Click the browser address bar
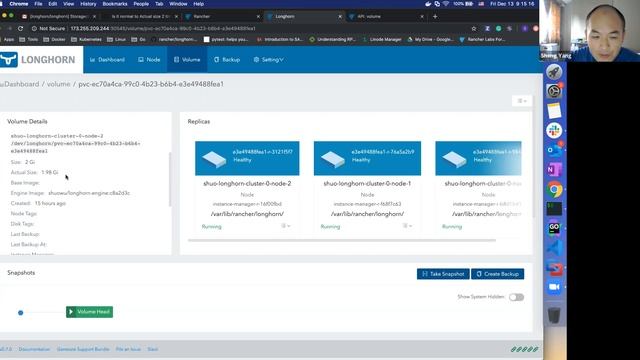The width and height of the screenshot is (640, 360). point(249,29)
